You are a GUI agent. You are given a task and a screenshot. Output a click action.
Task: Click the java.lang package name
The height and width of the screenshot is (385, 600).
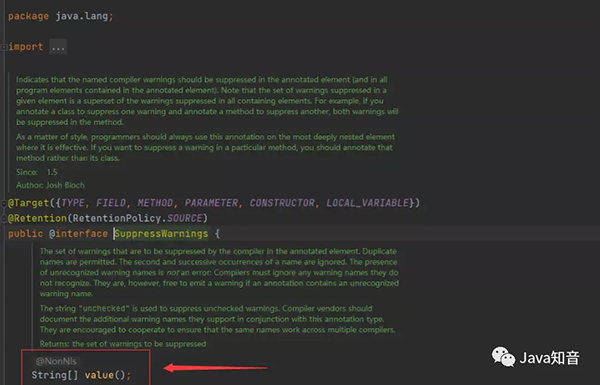click(x=82, y=16)
